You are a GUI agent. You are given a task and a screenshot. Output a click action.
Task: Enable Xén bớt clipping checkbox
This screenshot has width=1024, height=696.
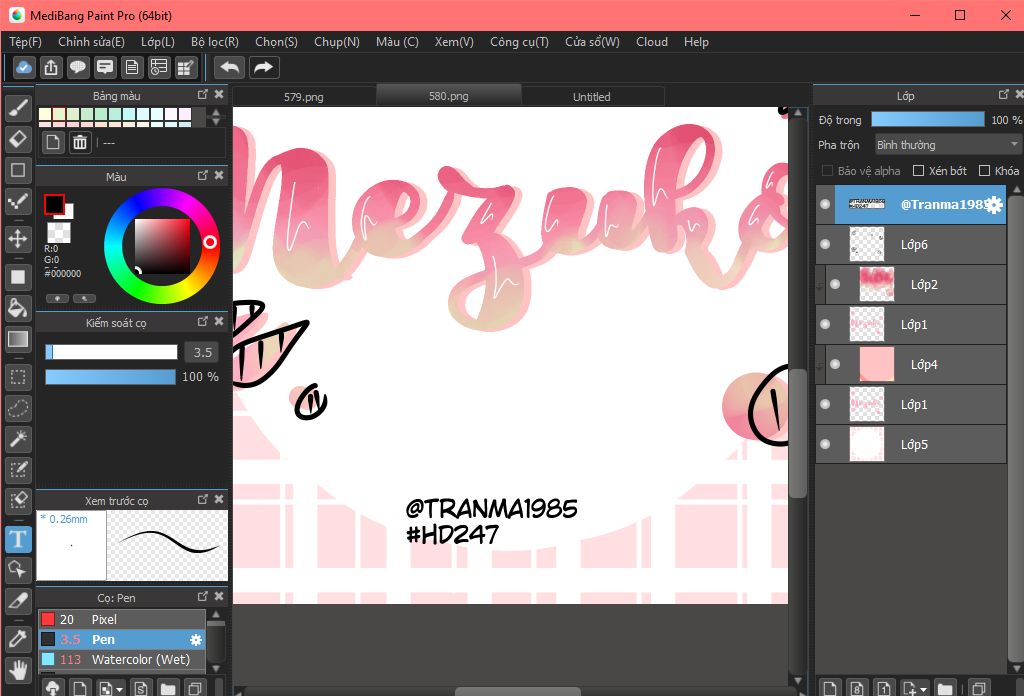point(918,170)
